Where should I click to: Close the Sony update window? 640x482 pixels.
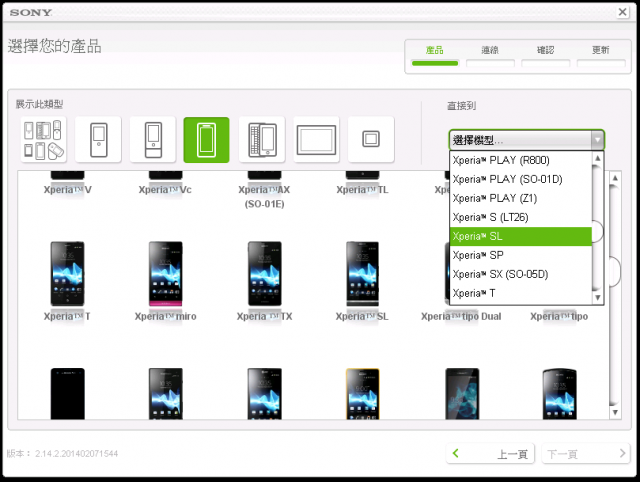pyautogui.click(x=622, y=12)
